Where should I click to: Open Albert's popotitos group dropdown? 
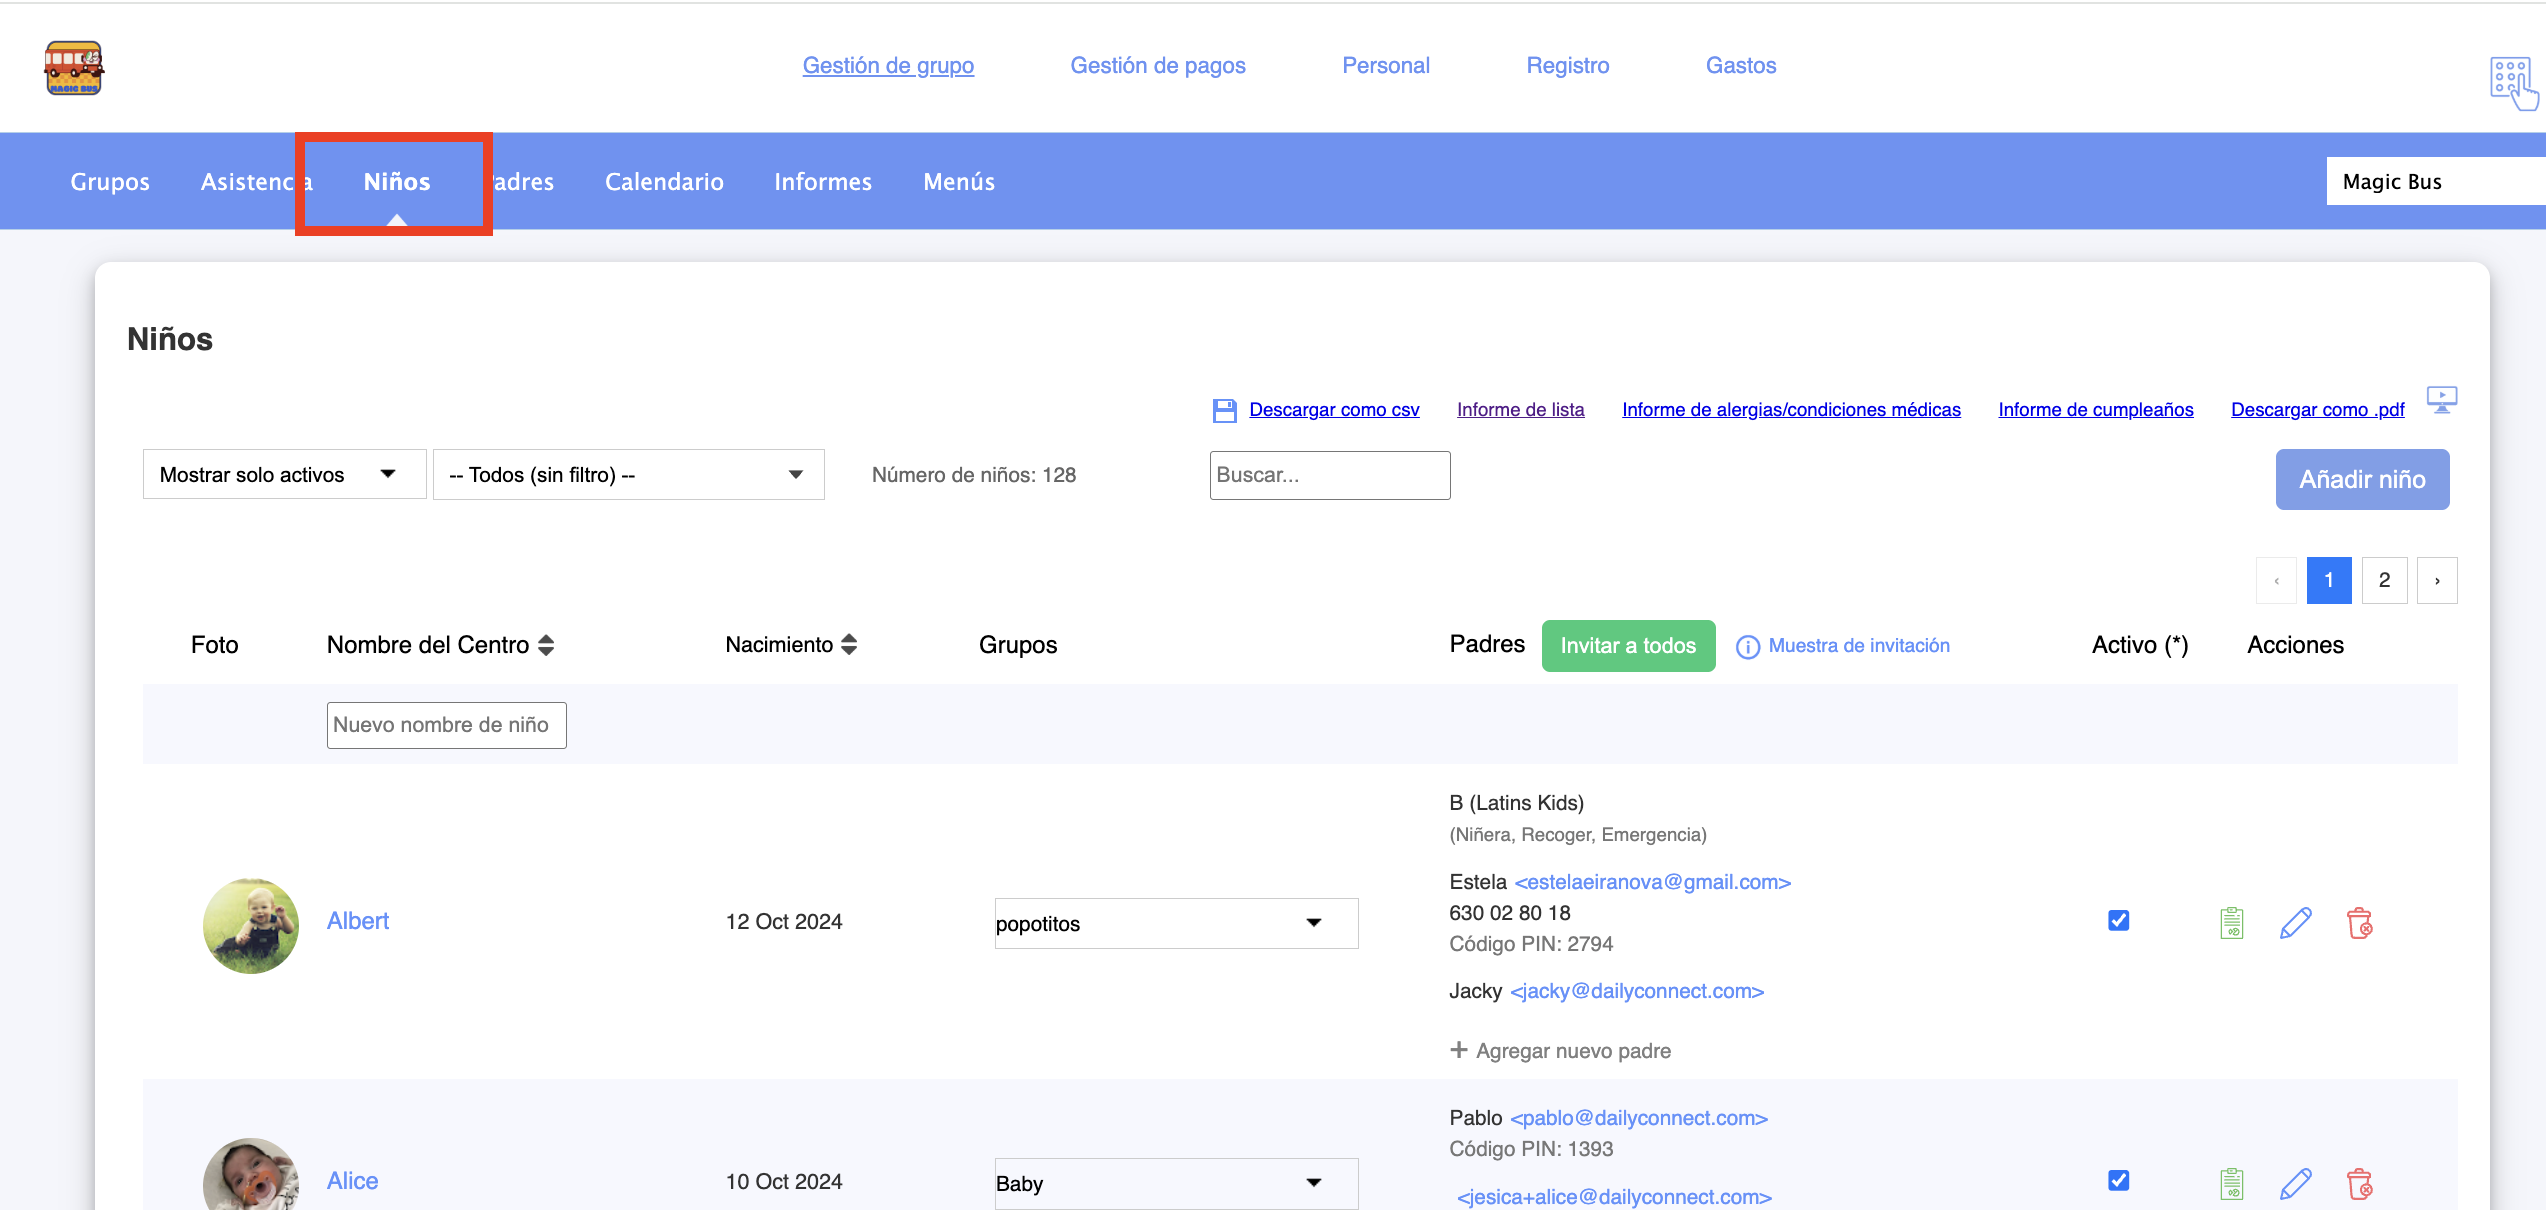pyautogui.click(x=1176, y=923)
